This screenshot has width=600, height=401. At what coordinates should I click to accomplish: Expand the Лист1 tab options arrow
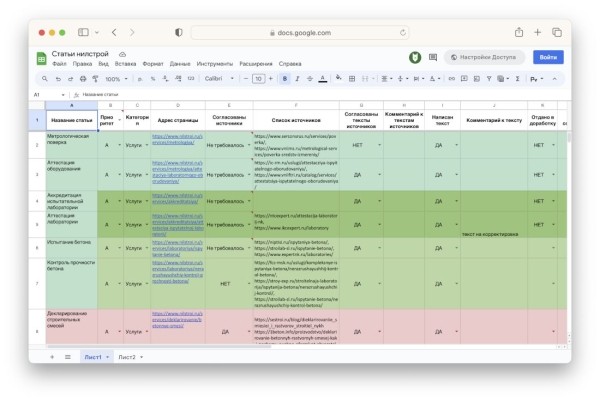click(x=107, y=357)
